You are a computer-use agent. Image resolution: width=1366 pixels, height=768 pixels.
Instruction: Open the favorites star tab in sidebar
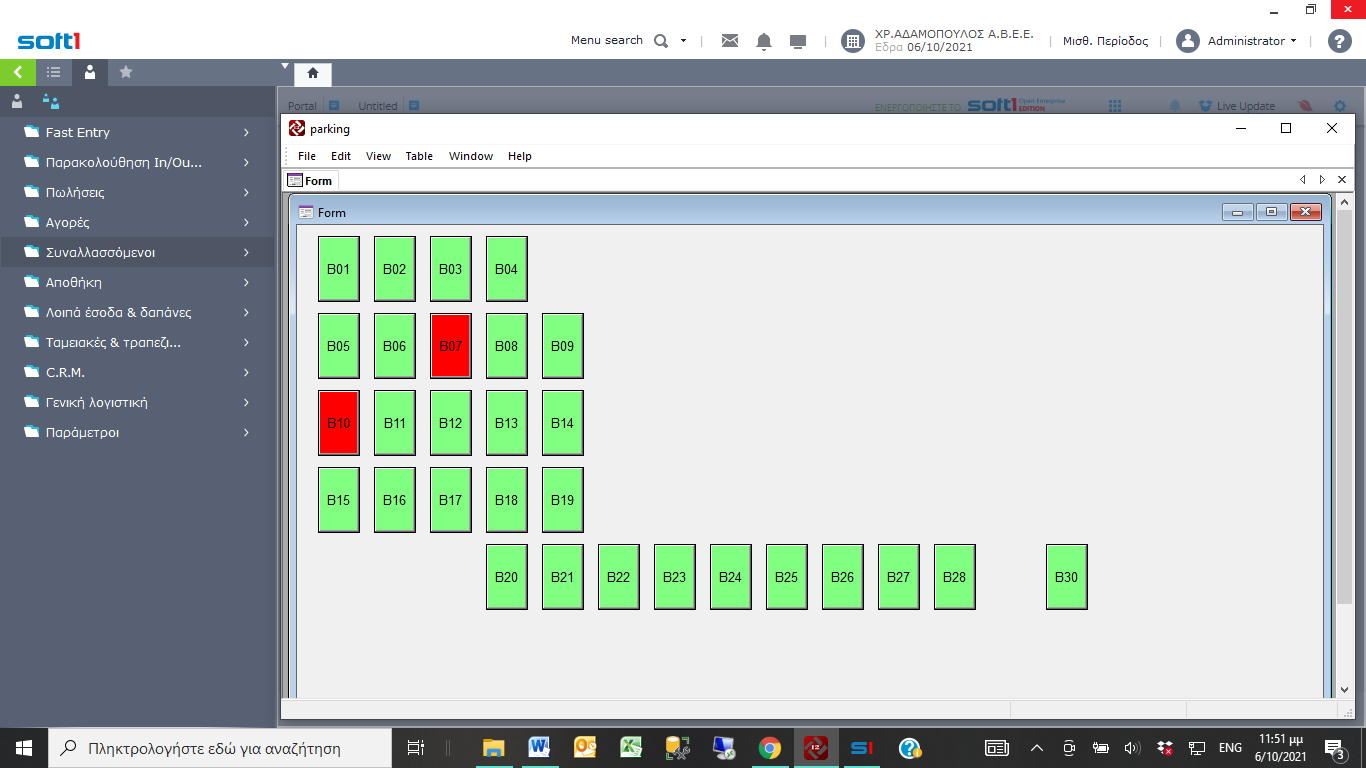coord(126,72)
